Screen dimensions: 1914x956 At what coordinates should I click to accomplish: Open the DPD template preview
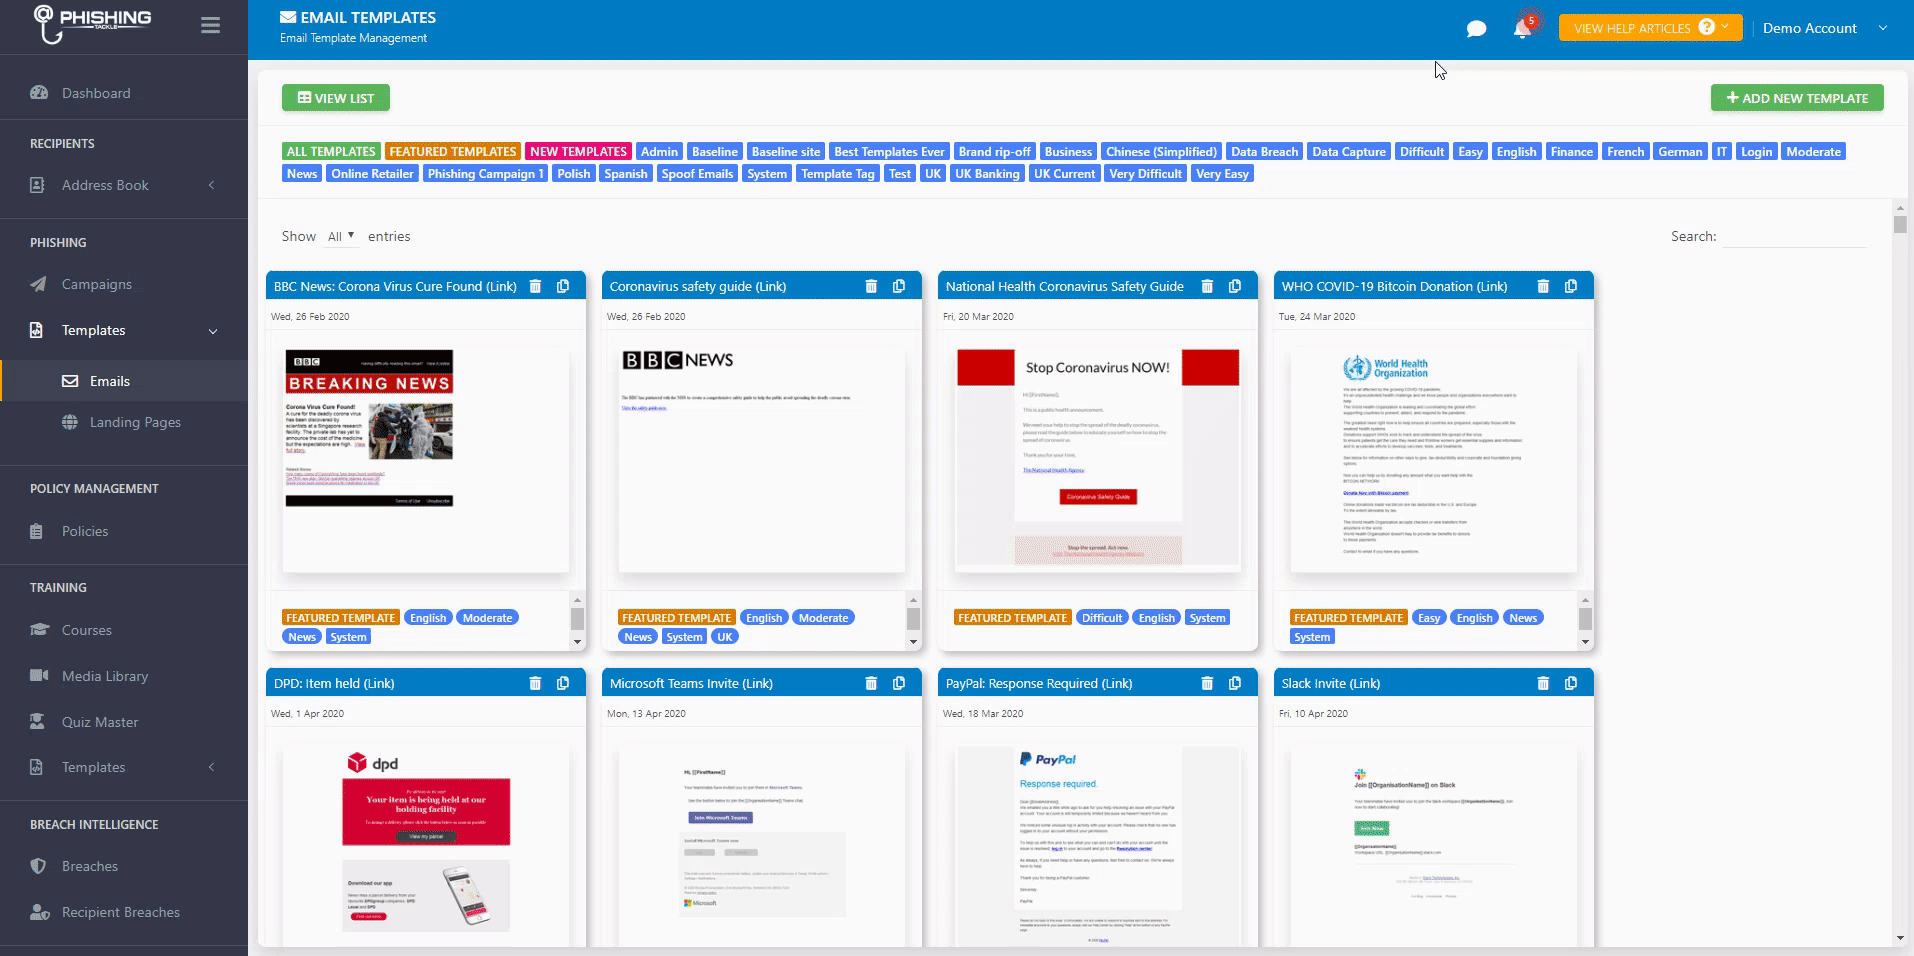click(426, 845)
